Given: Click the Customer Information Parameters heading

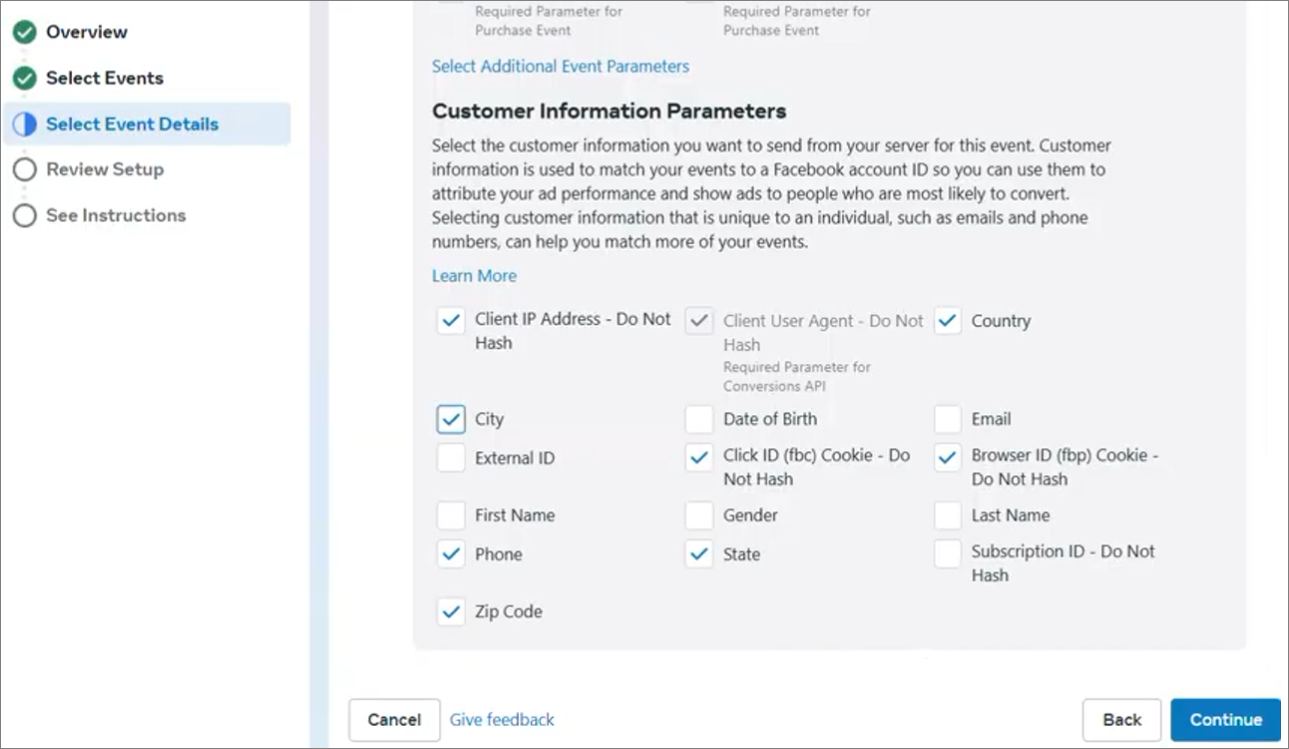Looking at the screenshot, I should [609, 111].
